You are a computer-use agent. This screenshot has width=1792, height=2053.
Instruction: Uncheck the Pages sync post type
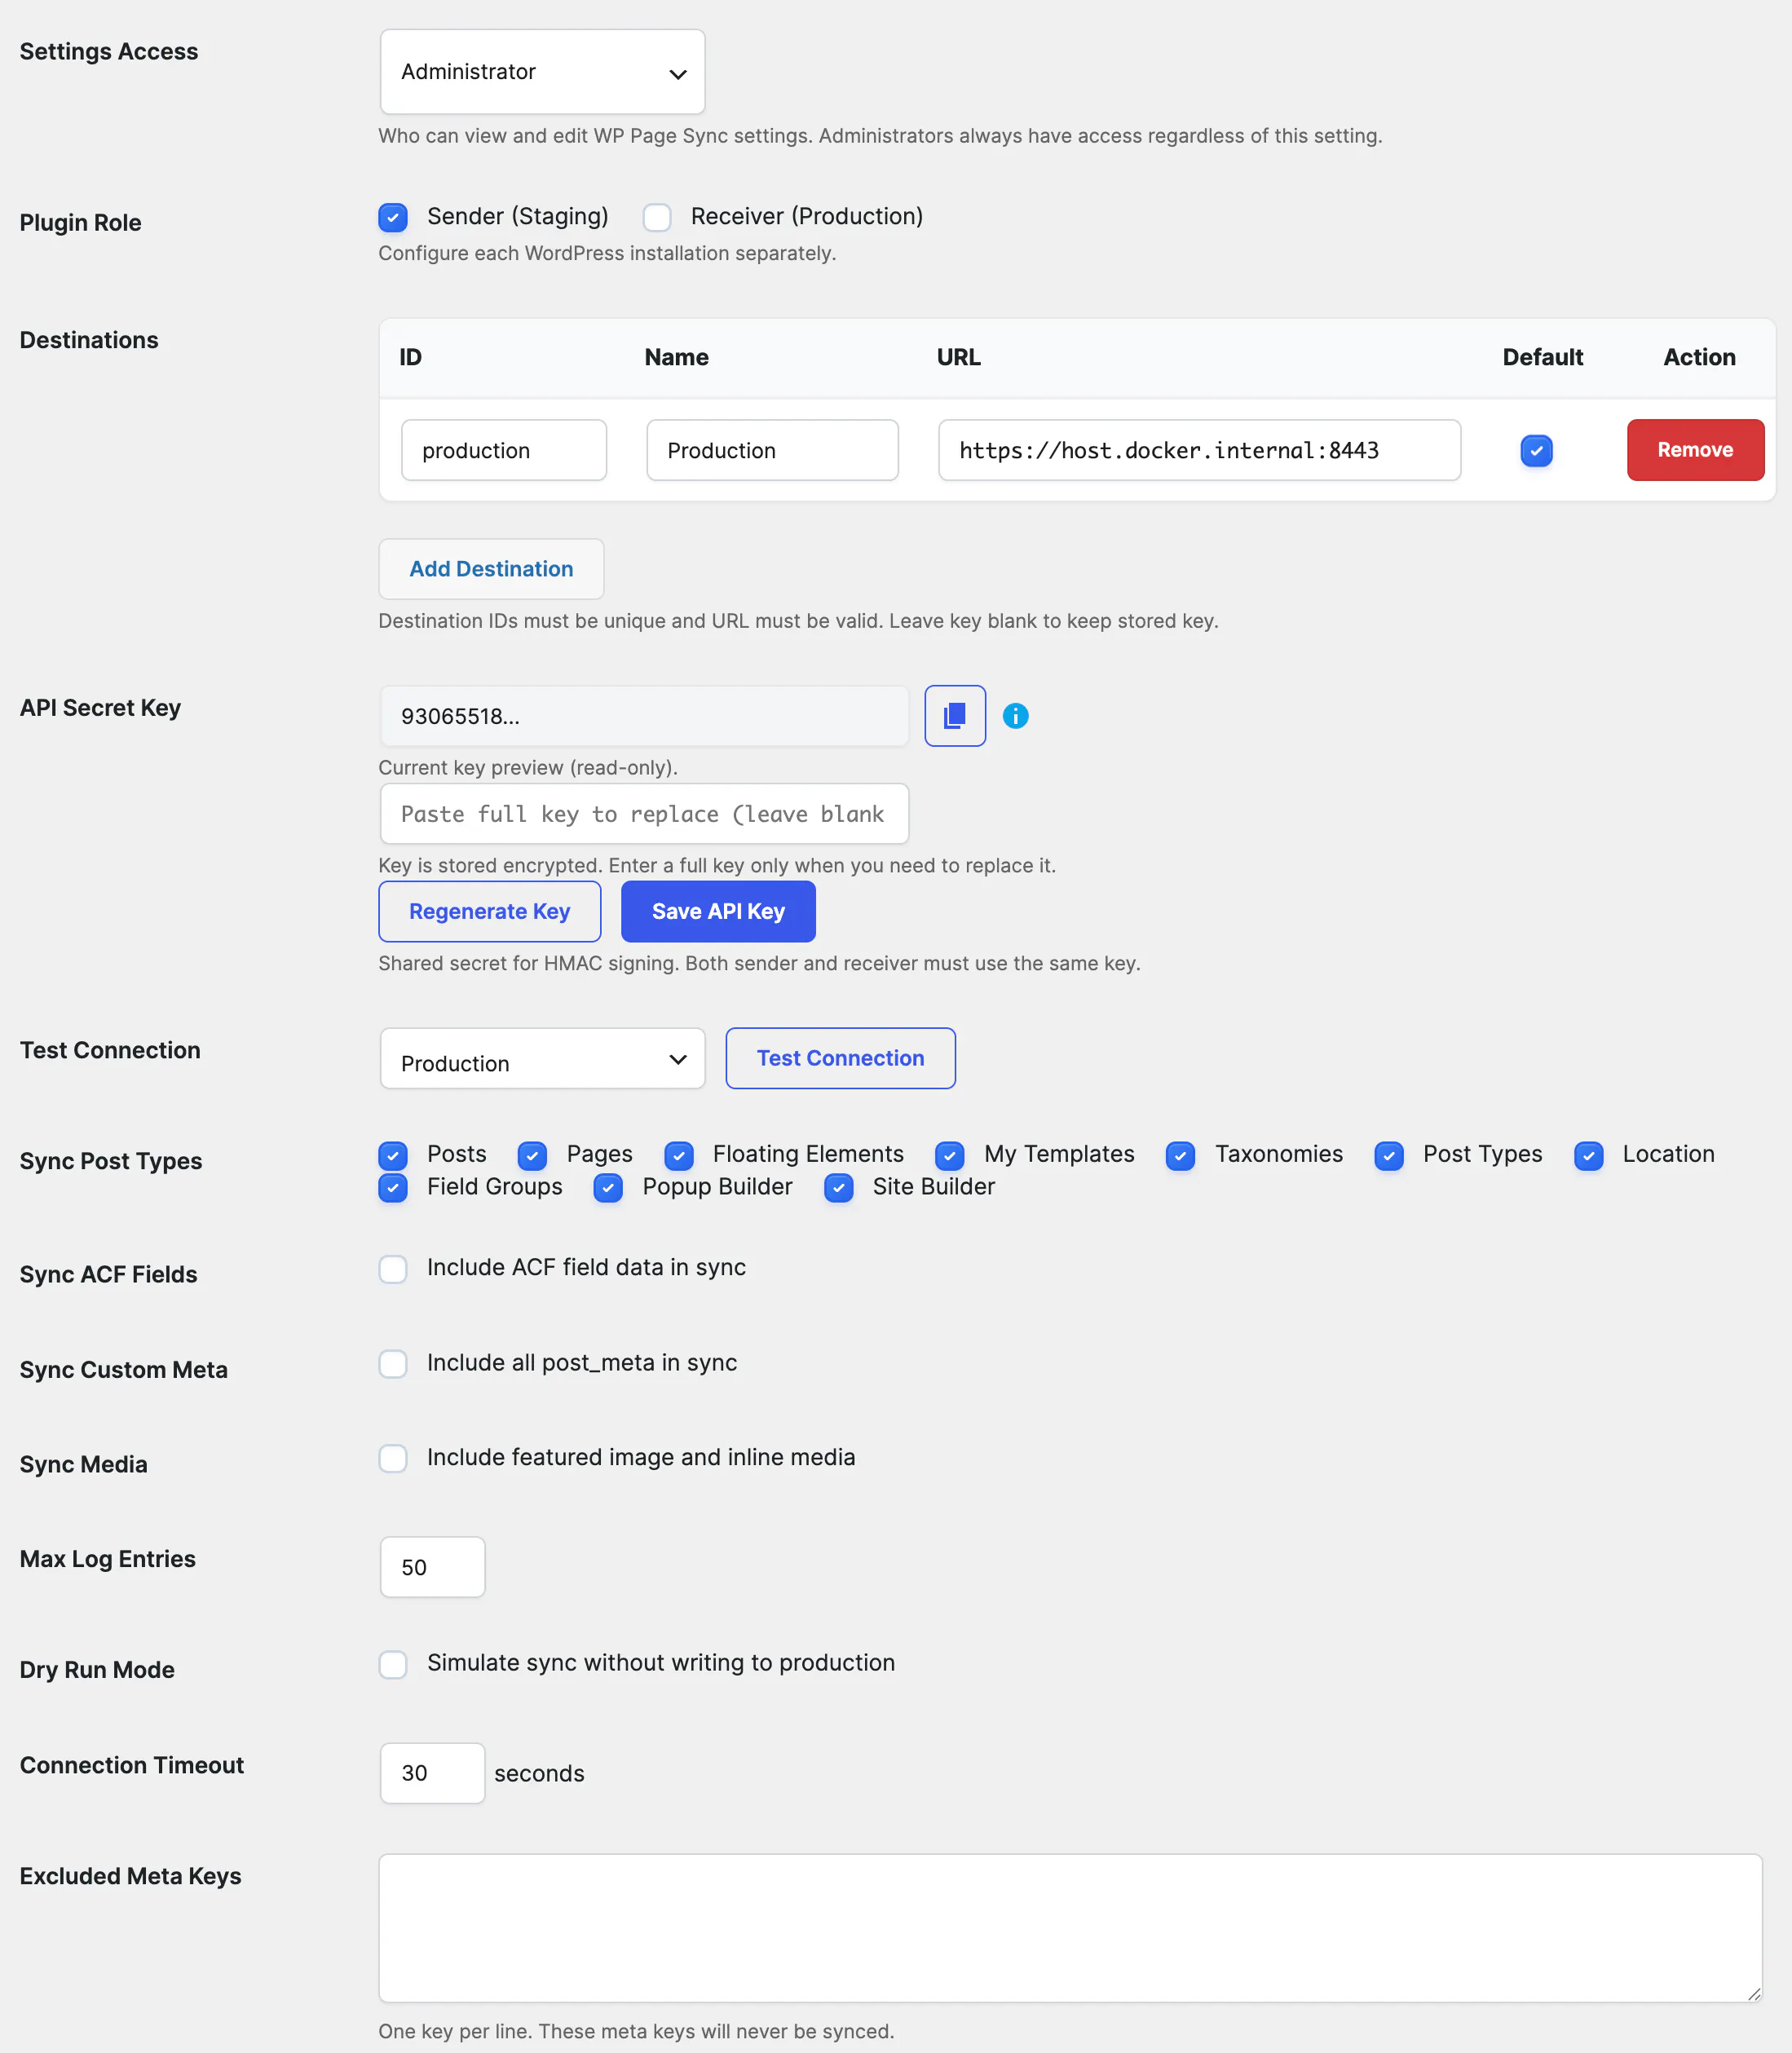pos(532,1156)
